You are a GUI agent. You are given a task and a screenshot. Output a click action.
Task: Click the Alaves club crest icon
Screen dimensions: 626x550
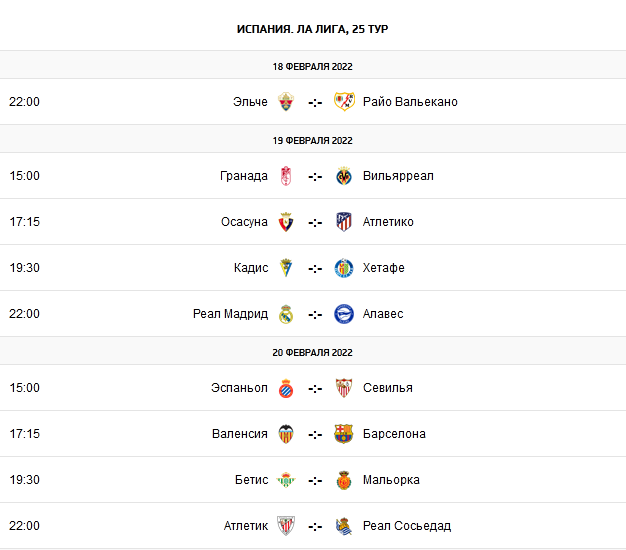click(x=344, y=314)
